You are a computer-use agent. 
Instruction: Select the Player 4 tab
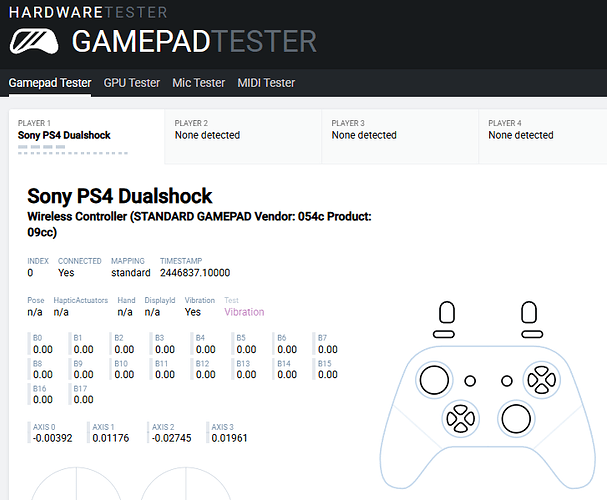pyautogui.click(x=543, y=136)
